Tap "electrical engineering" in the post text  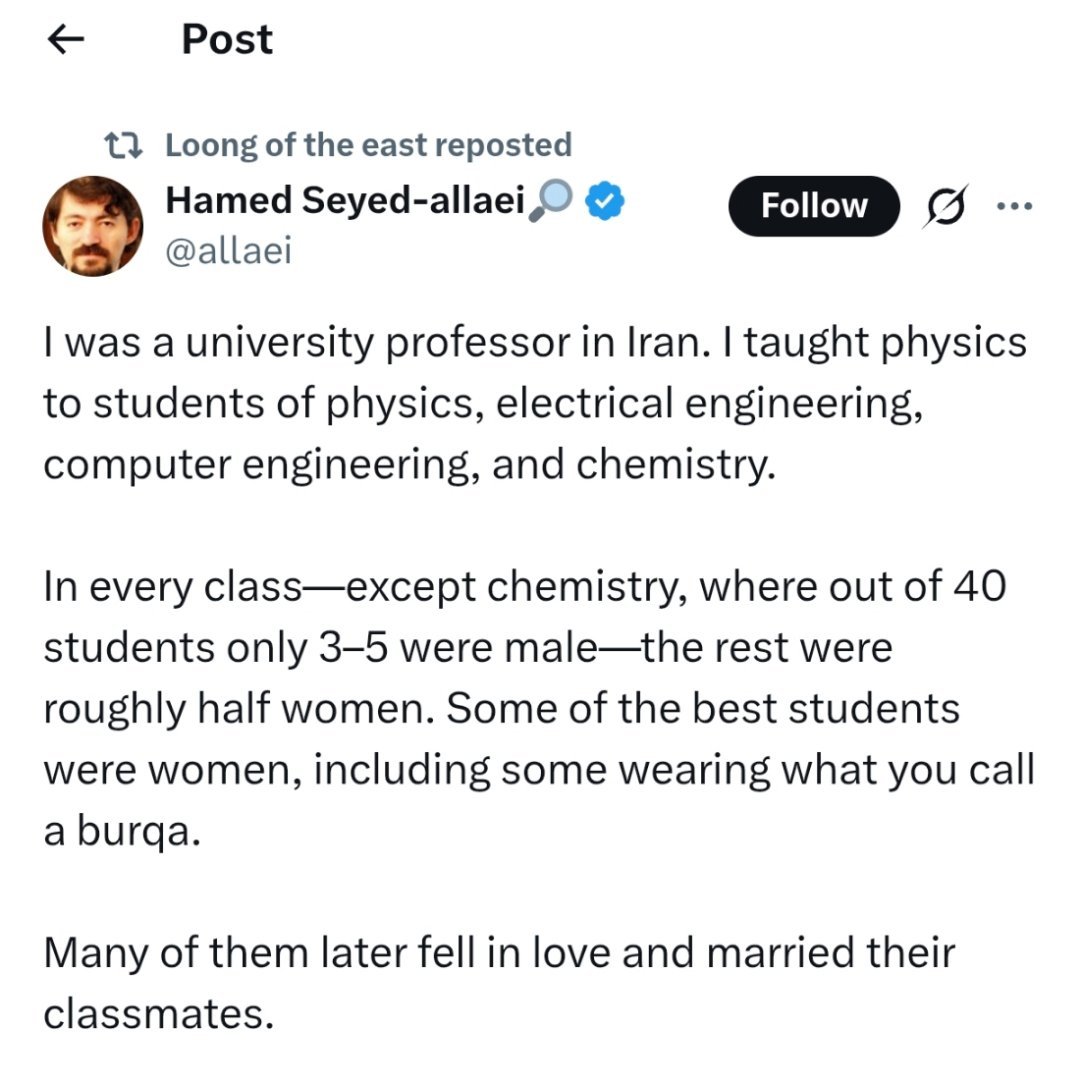coord(708,404)
